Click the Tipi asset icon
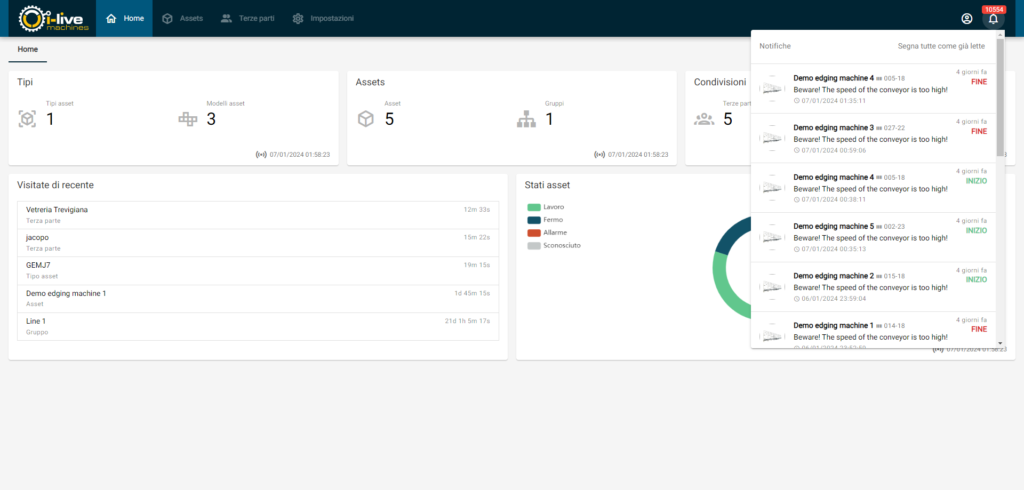 pyautogui.click(x=28, y=119)
